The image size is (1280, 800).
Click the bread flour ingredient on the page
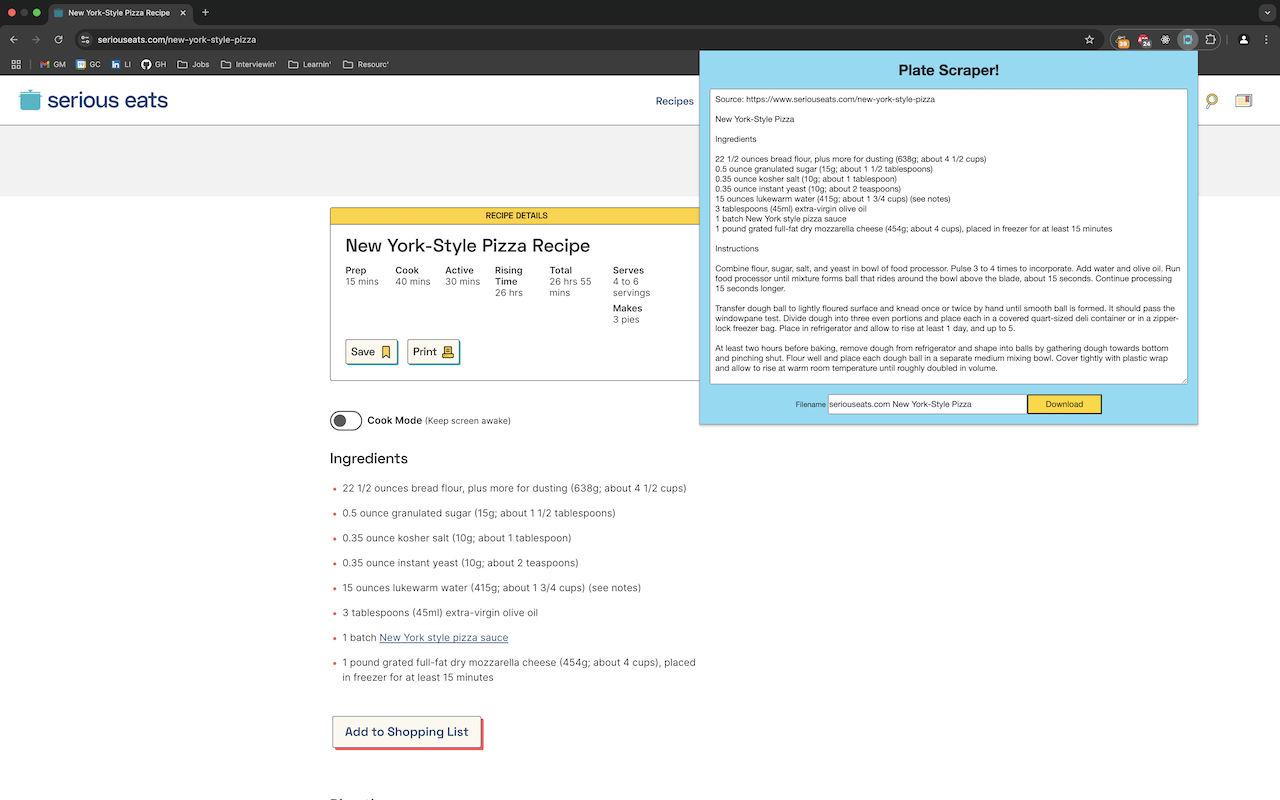point(514,489)
